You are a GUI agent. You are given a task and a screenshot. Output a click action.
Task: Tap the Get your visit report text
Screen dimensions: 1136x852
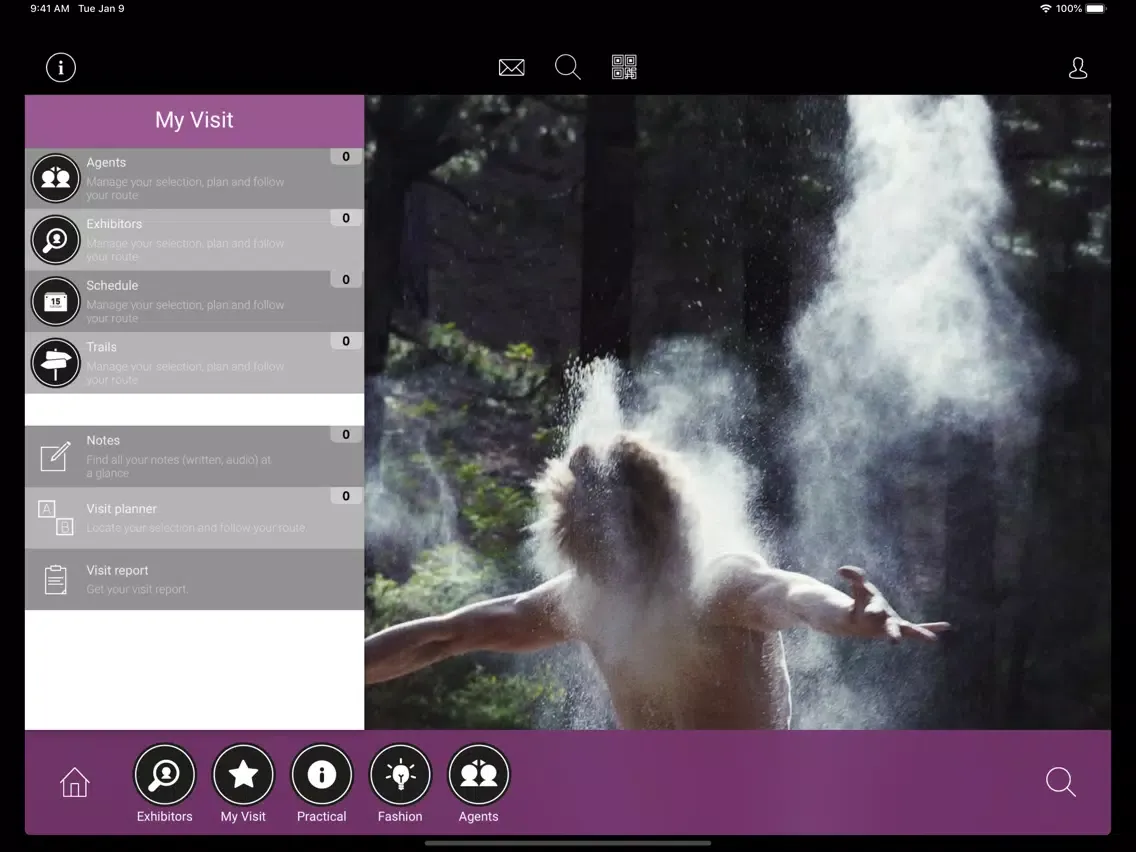(x=137, y=590)
